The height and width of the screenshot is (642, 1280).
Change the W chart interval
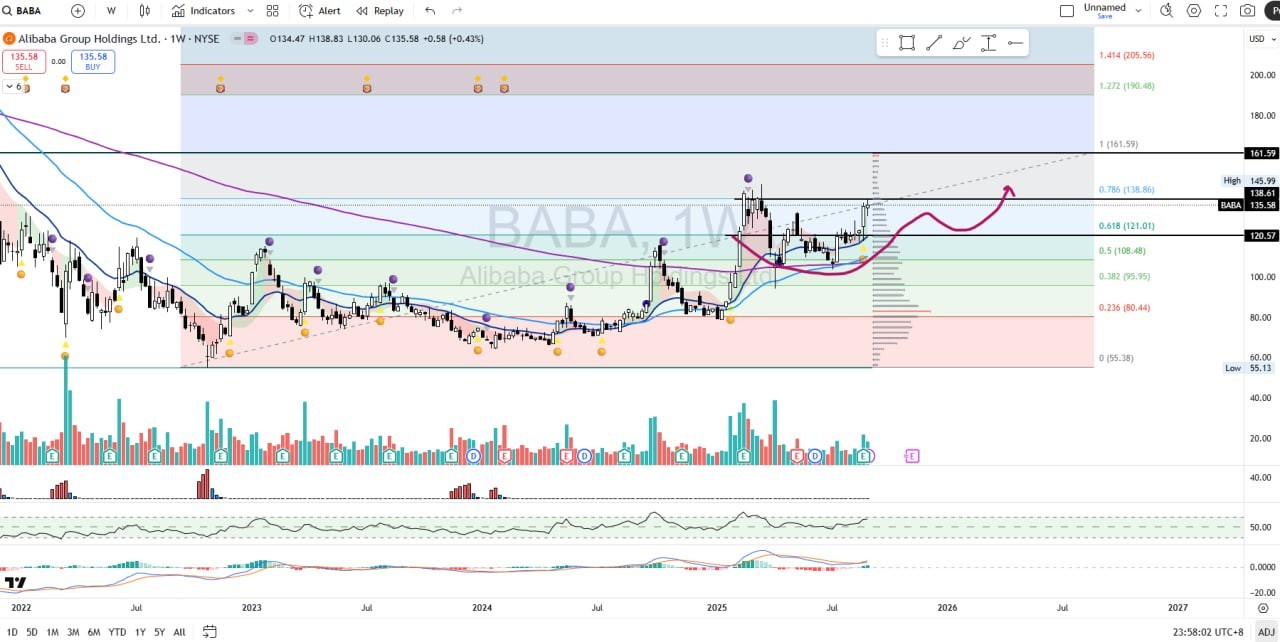pyautogui.click(x=111, y=11)
